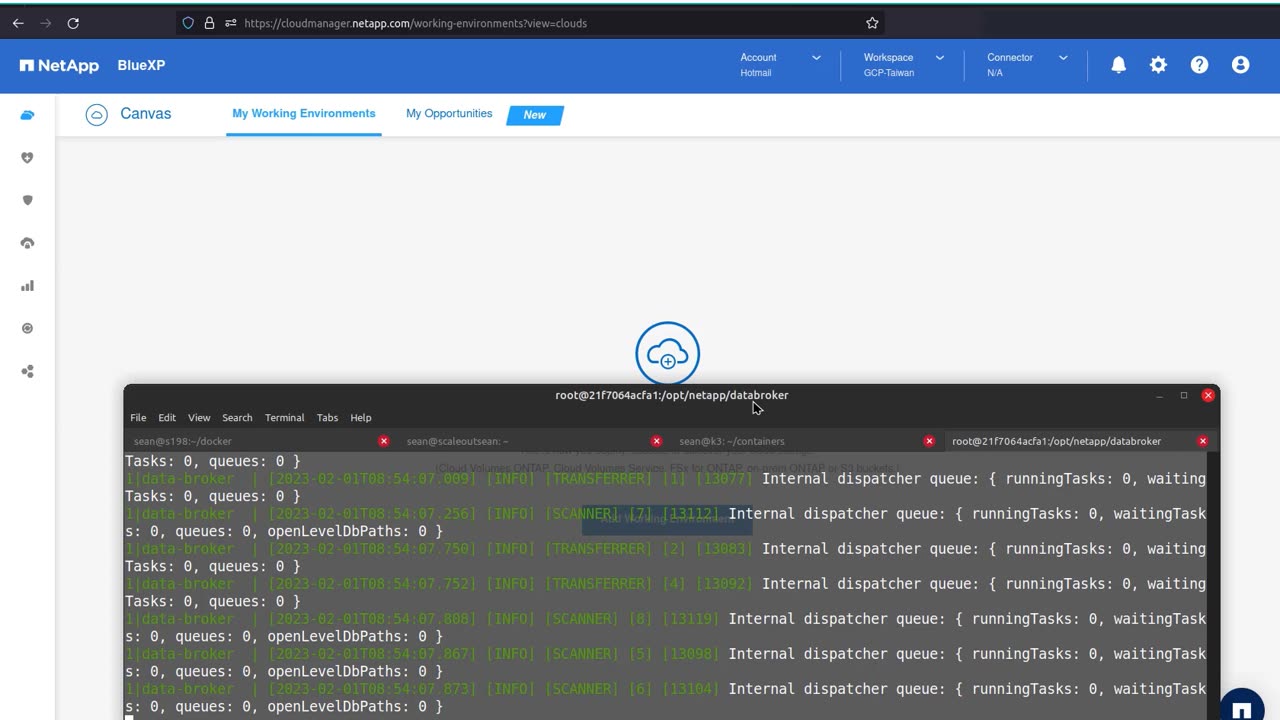Open terminal View menu
The height and width of the screenshot is (720, 1280).
pos(199,418)
